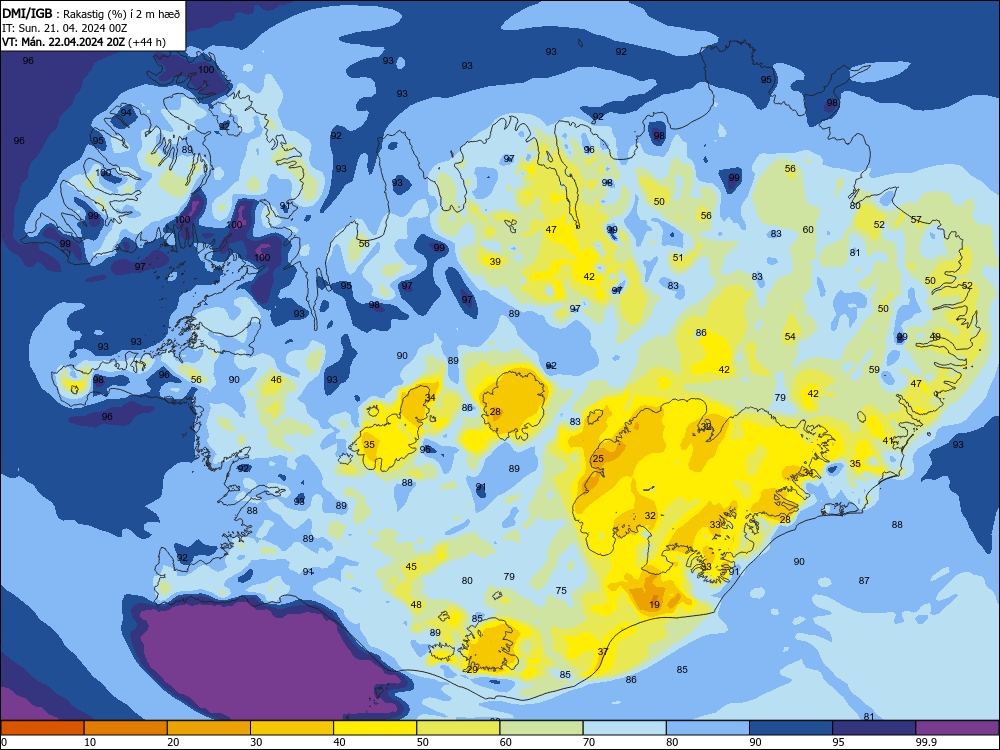Screen dimensions: 1000x750
Task: Click the humidity value '75' in the south
Action: pyautogui.click(x=561, y=591)
